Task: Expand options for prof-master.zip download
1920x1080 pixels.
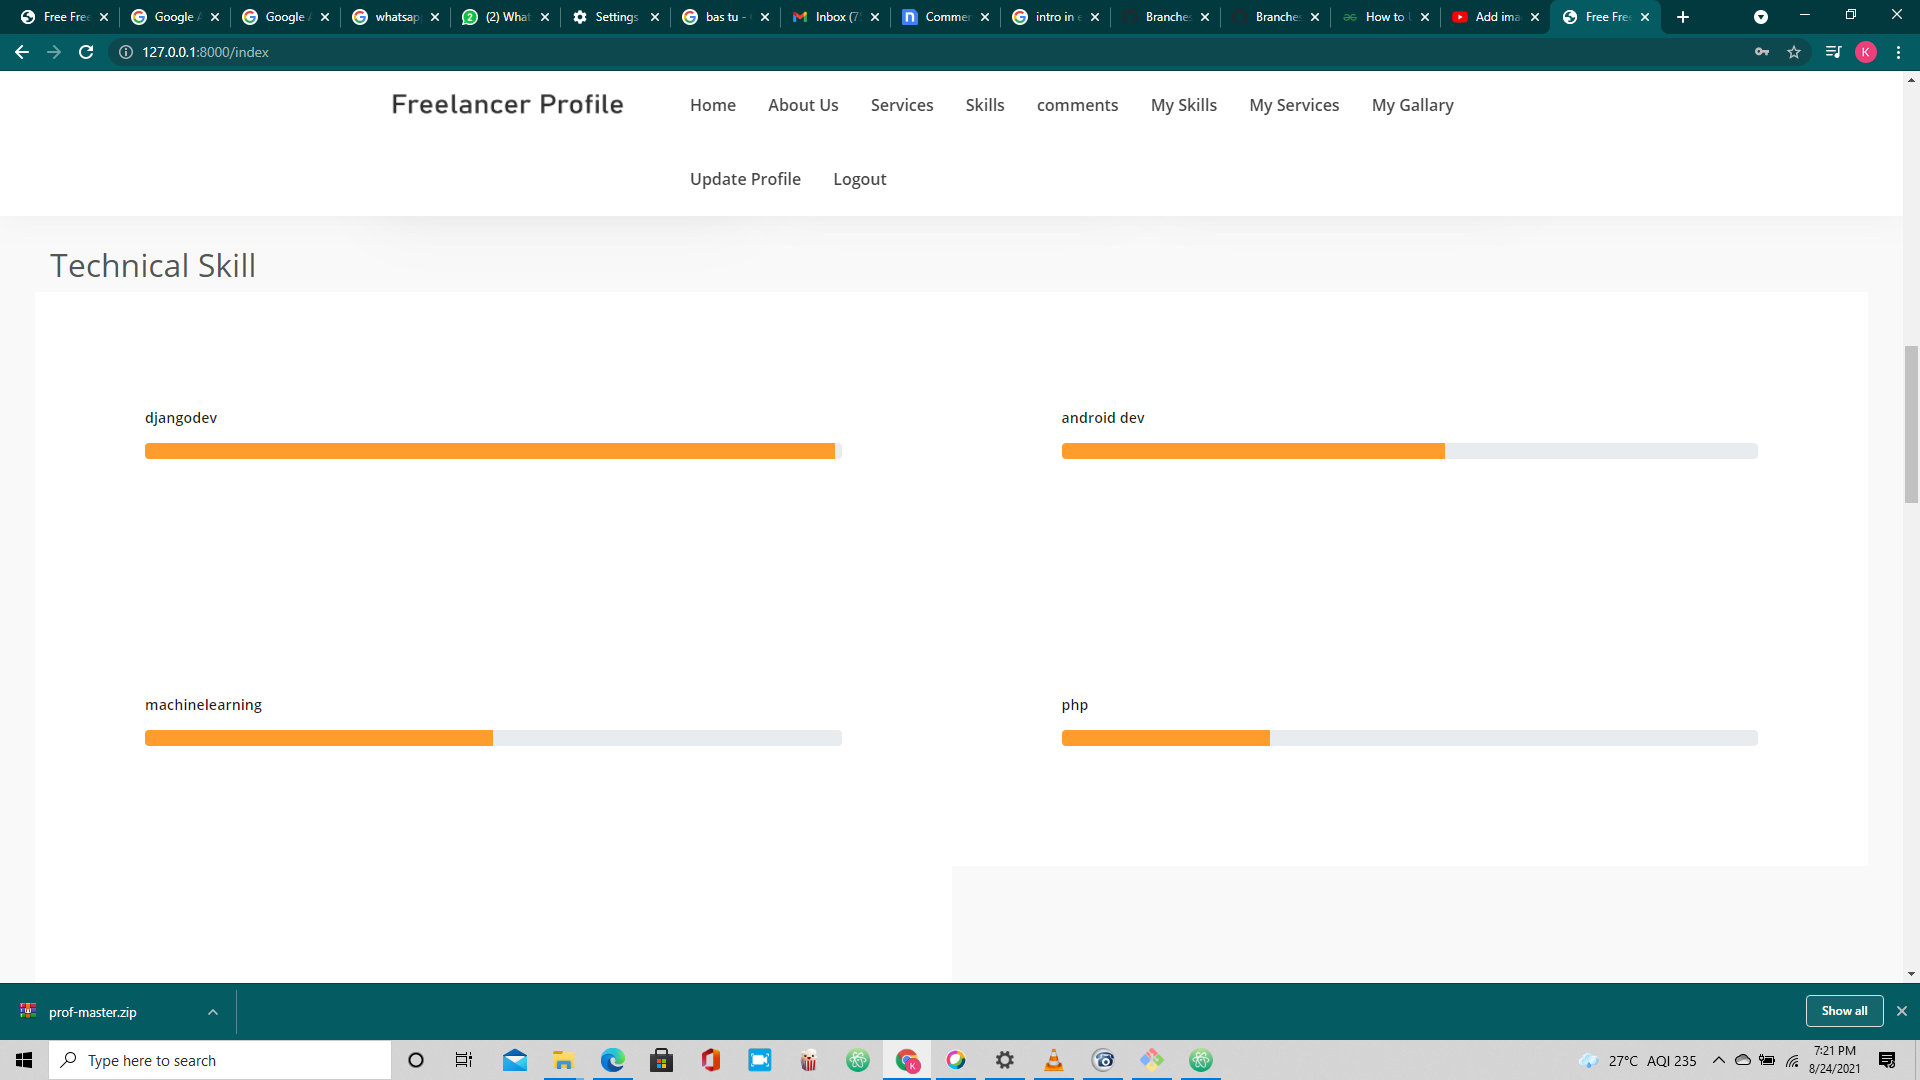Action: [213, 1012]
